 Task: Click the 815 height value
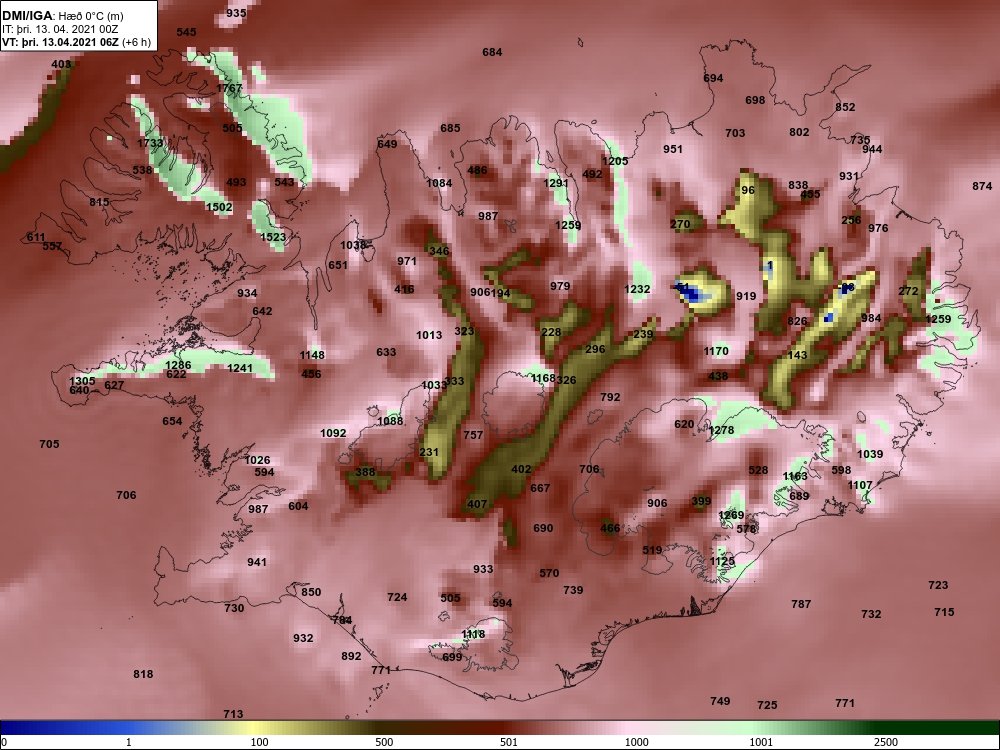pyautogui.click(x=99, y=202)
